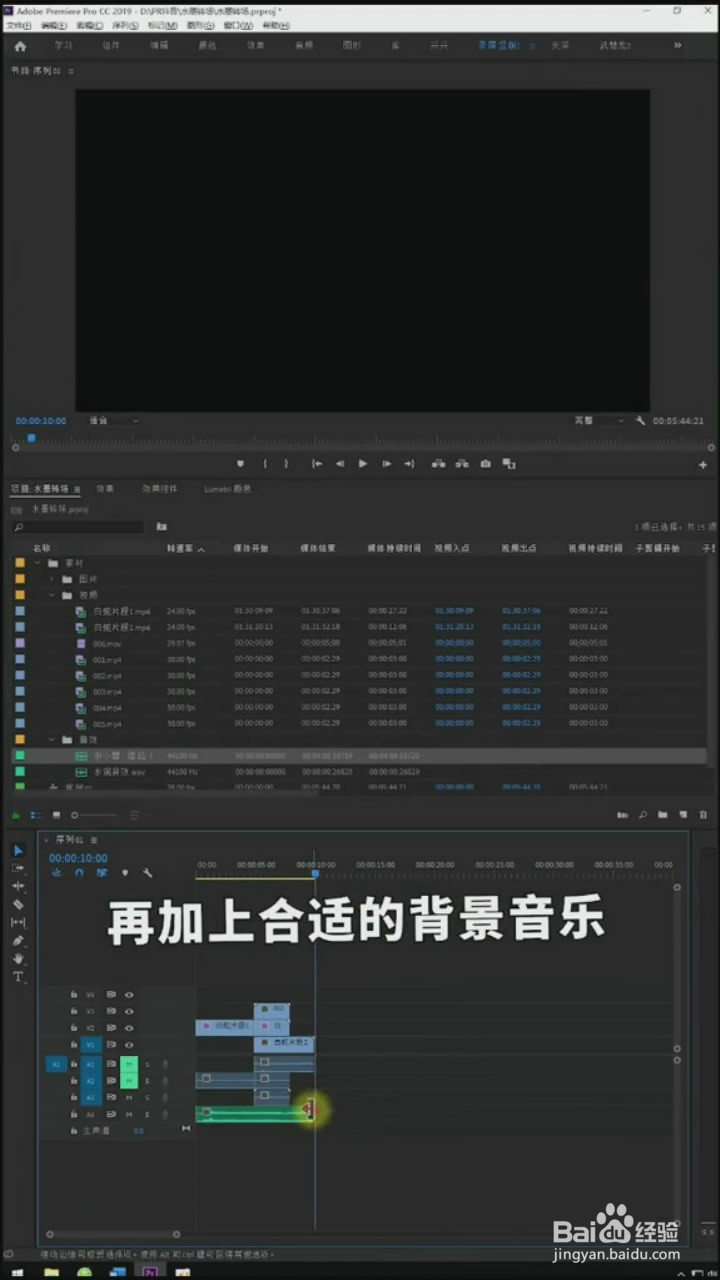Screen dimensions: 720x1280
Task: Collapse the 视频 bin folder
Action: pyautogui.click(x=52, y=595)
